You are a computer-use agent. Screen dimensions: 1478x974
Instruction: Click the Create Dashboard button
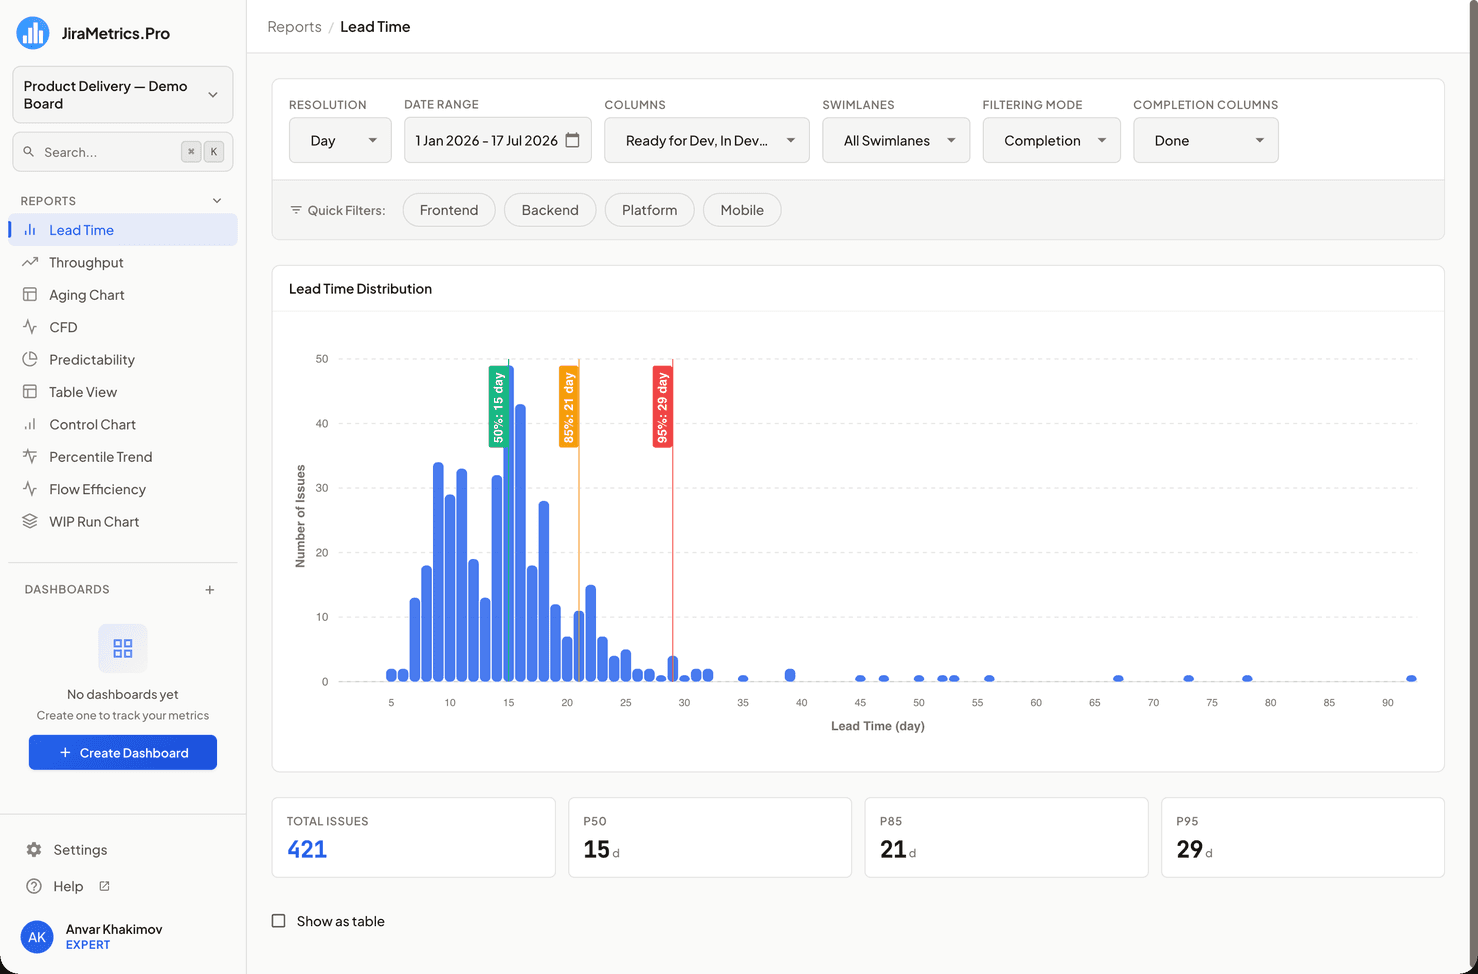123,753
